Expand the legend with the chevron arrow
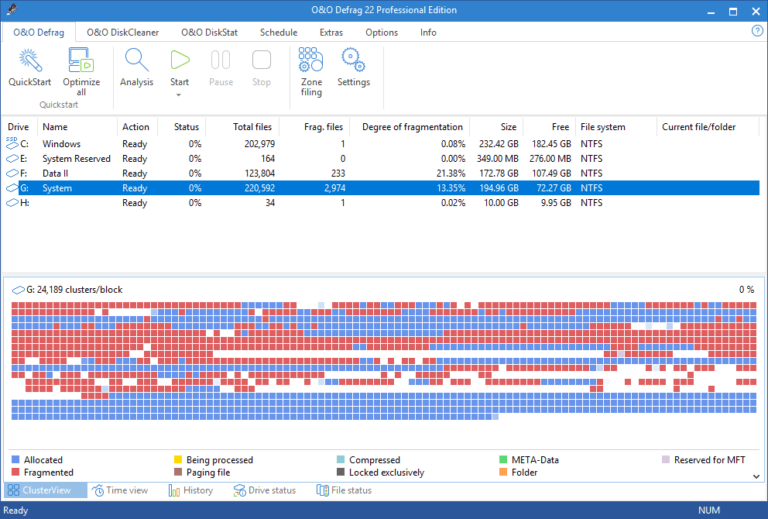768x519 pixels. click(x=756, y=476)
